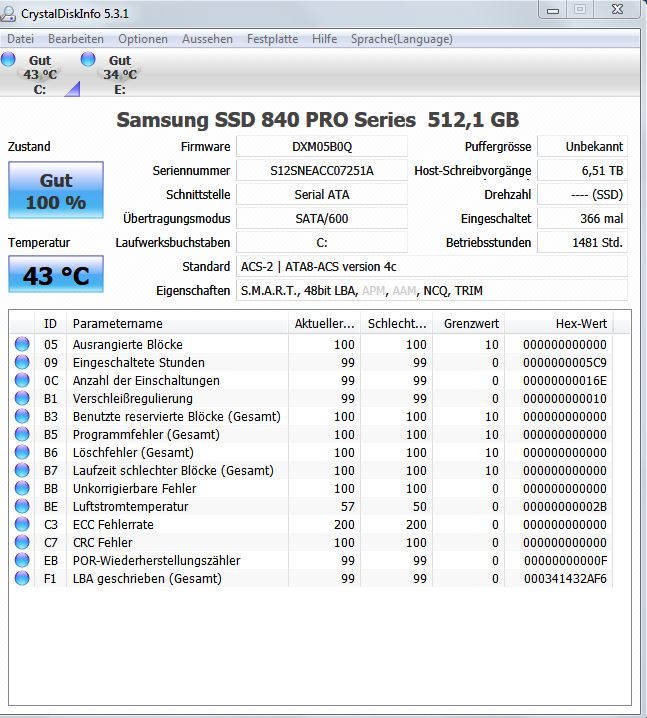
Task: Open the Optionen menu
Action: [143, 39]
